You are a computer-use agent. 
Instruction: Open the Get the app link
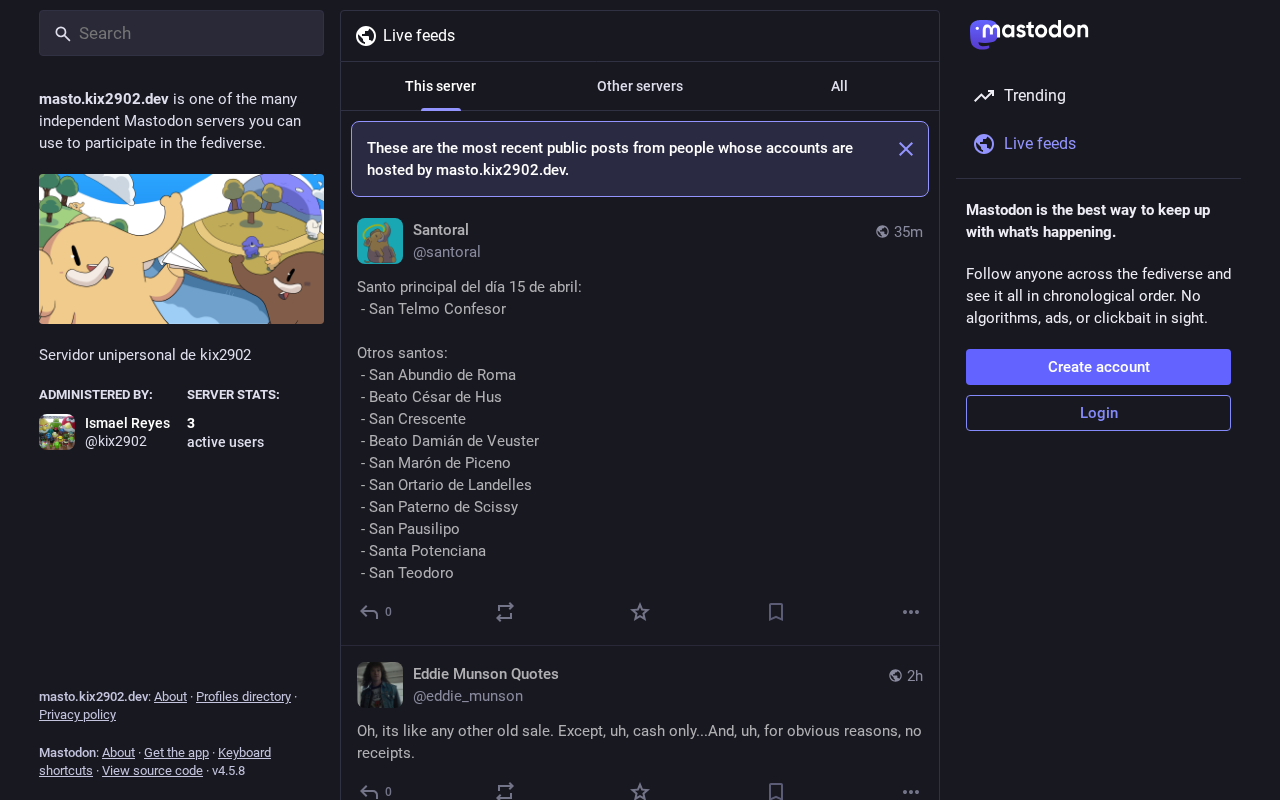176,752
